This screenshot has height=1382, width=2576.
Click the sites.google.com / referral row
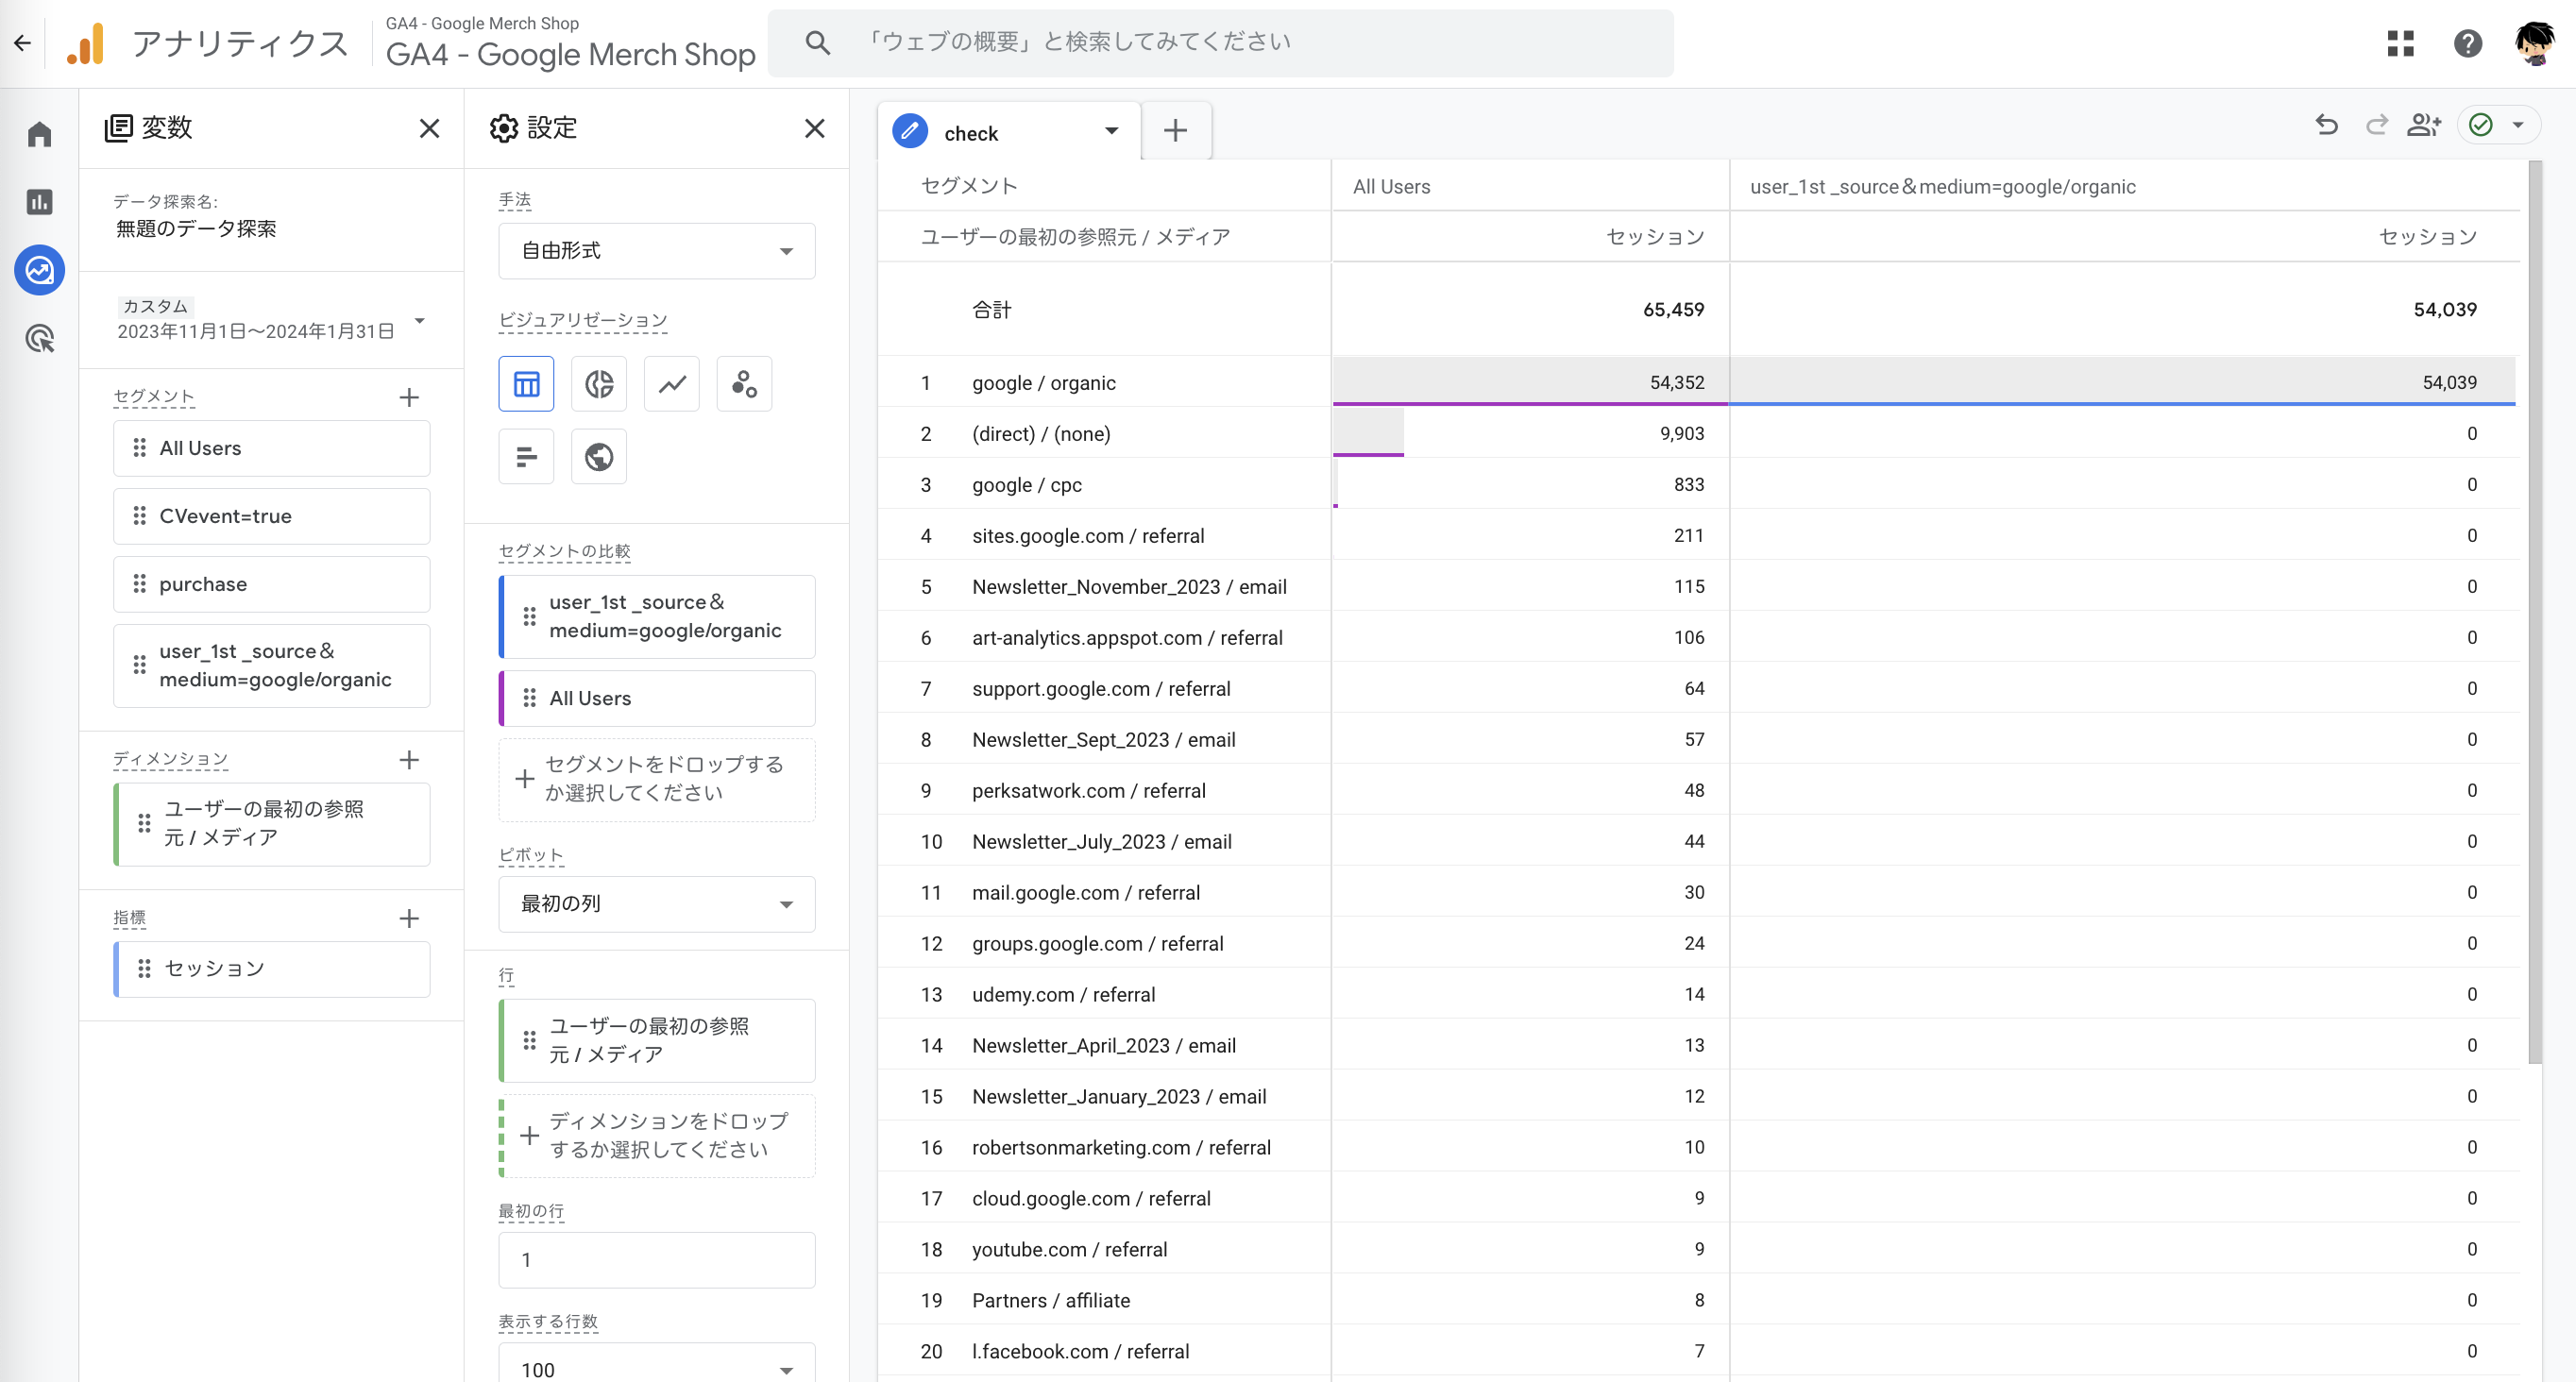(1698, 535)
